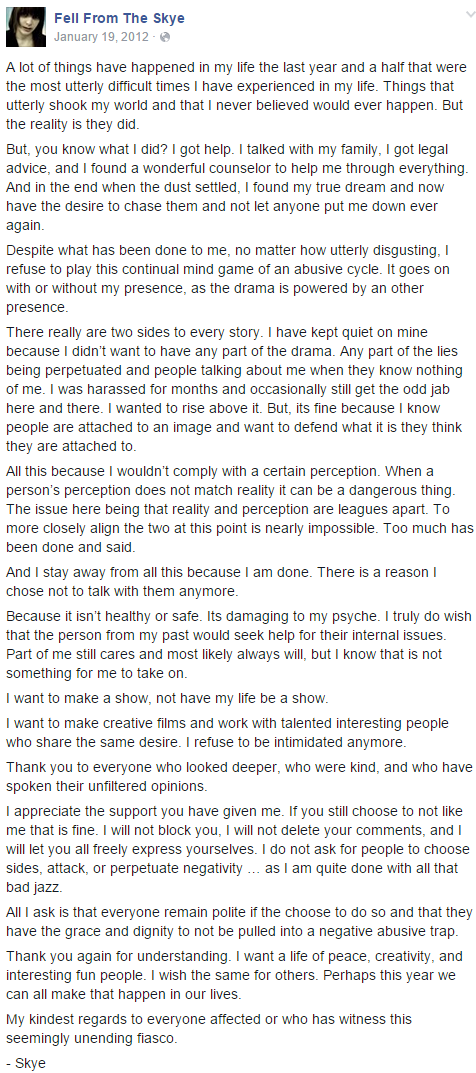The image size is (476, 1073).
Task: Click the "And I stay away" paragraph
Action: [x=222, y=581]
